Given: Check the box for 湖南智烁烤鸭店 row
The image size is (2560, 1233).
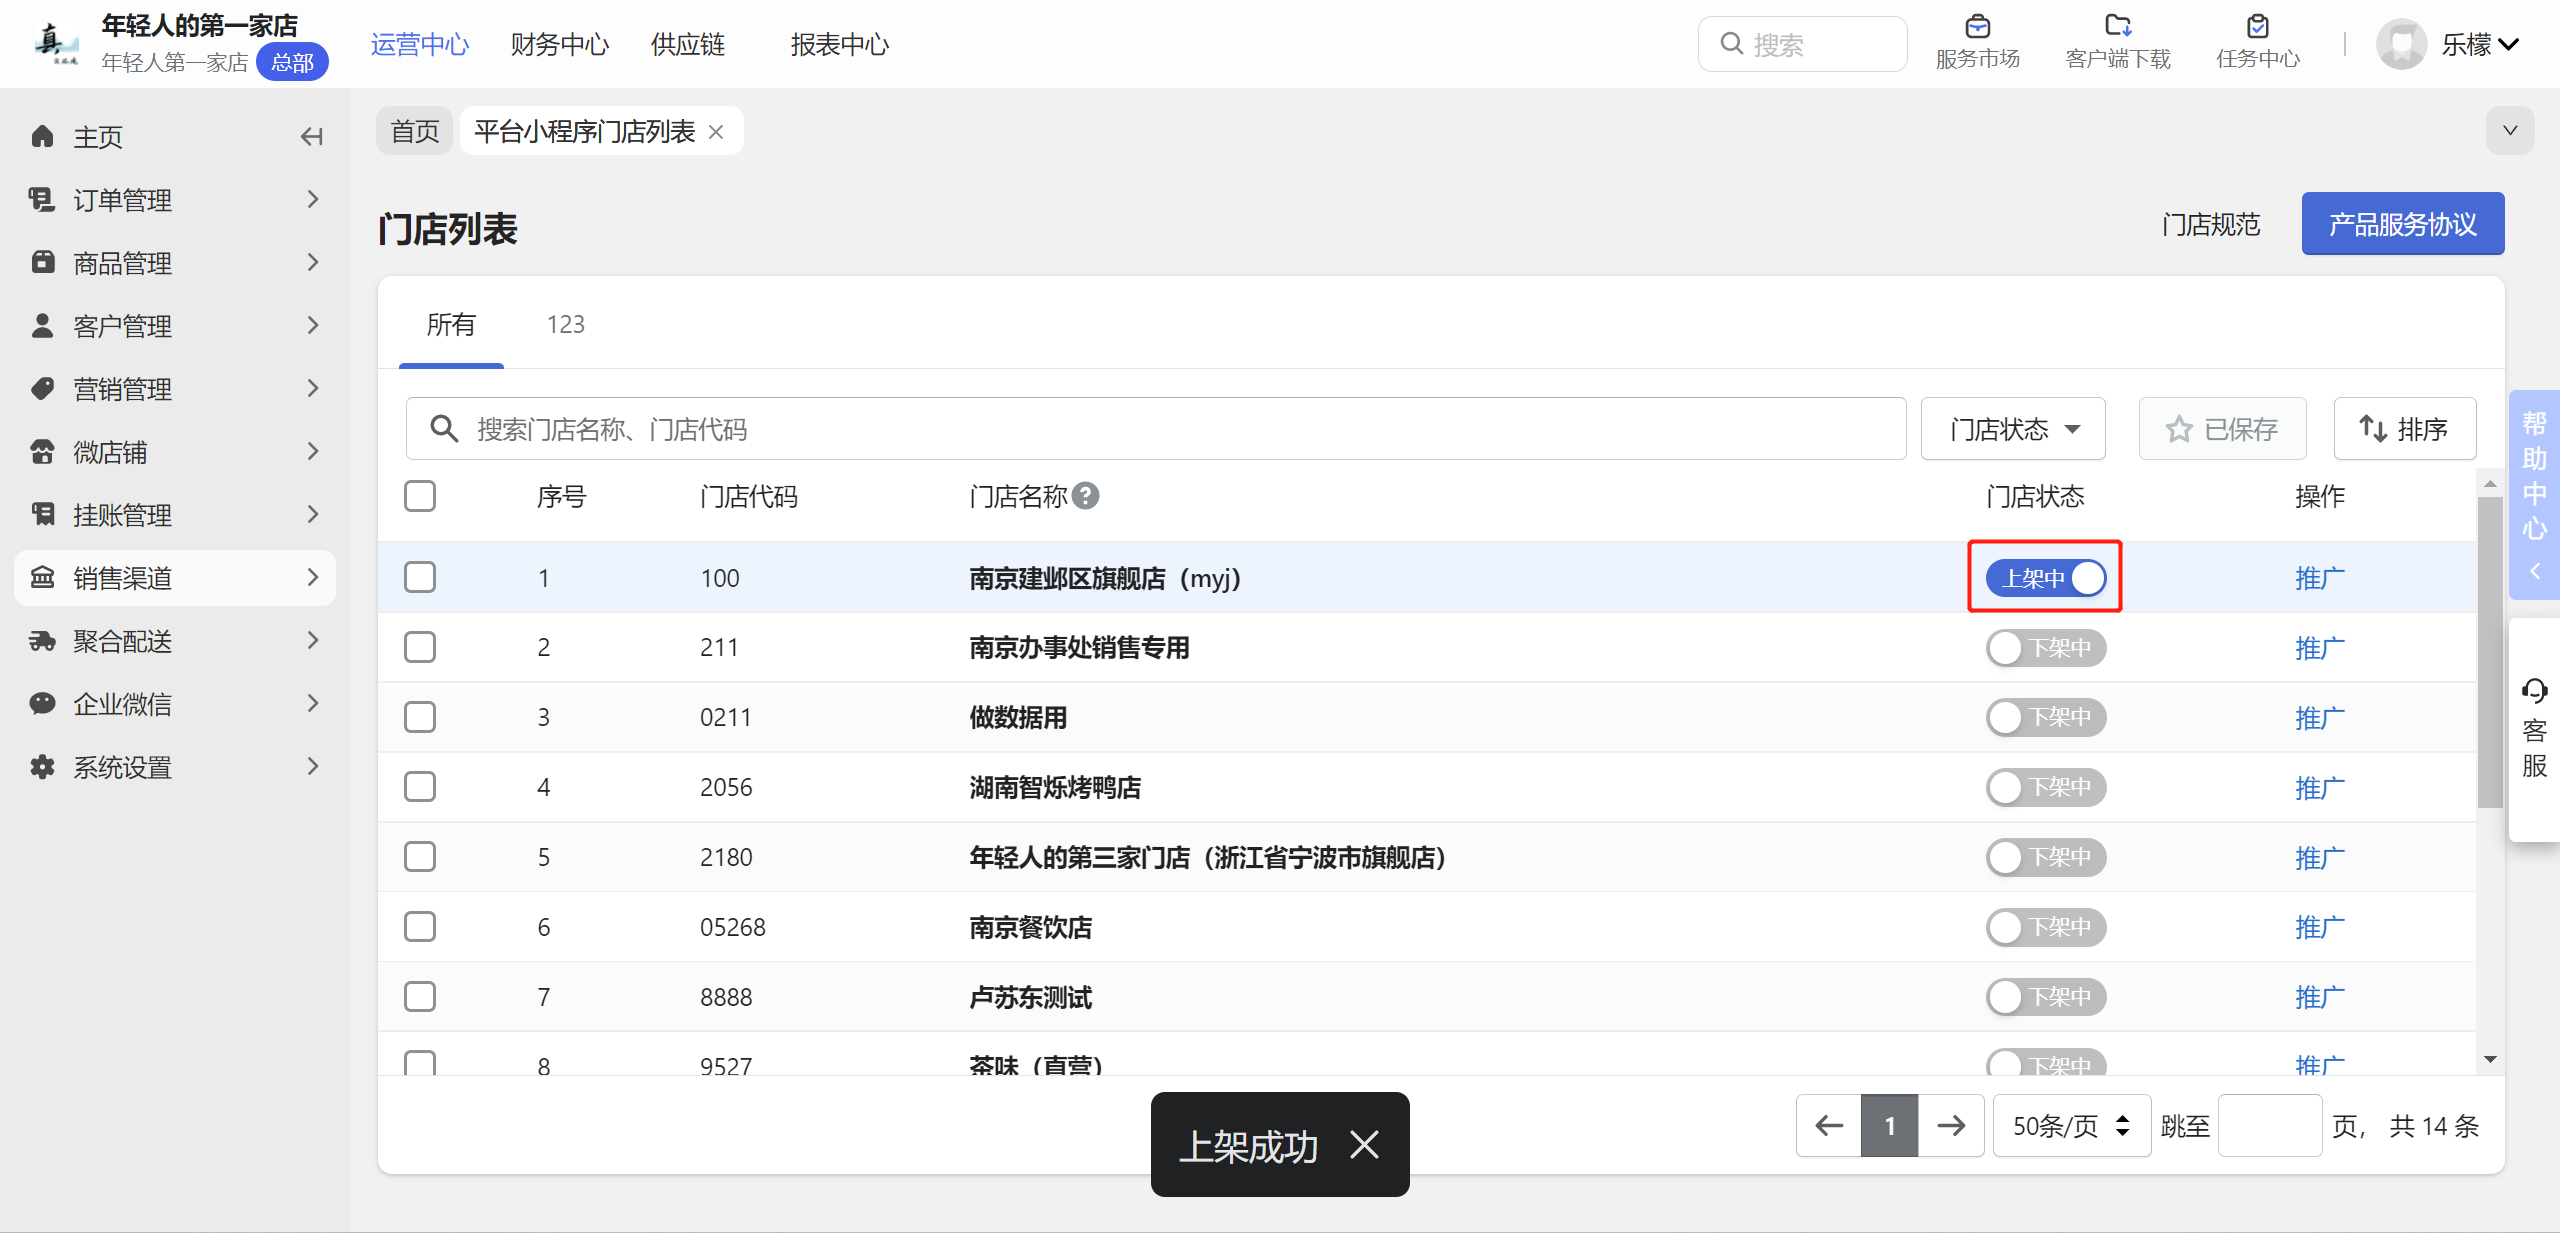Looking at the screenshot, I should coord(420,787).
